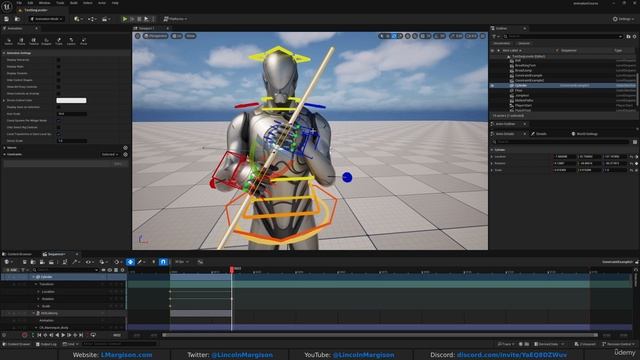Toggle the Hide Control Shapes checkbox
The width and height of the screenshot is (640, 360).
pyautogui.click(x=58, y=80)
